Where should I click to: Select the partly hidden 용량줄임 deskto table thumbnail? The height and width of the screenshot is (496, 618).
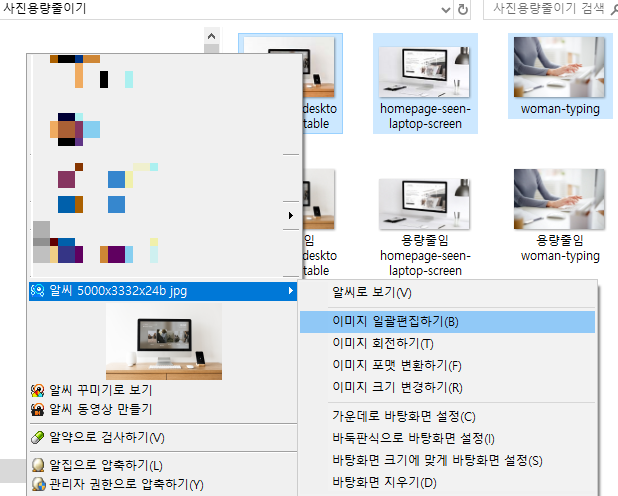(x=319, y=199)
